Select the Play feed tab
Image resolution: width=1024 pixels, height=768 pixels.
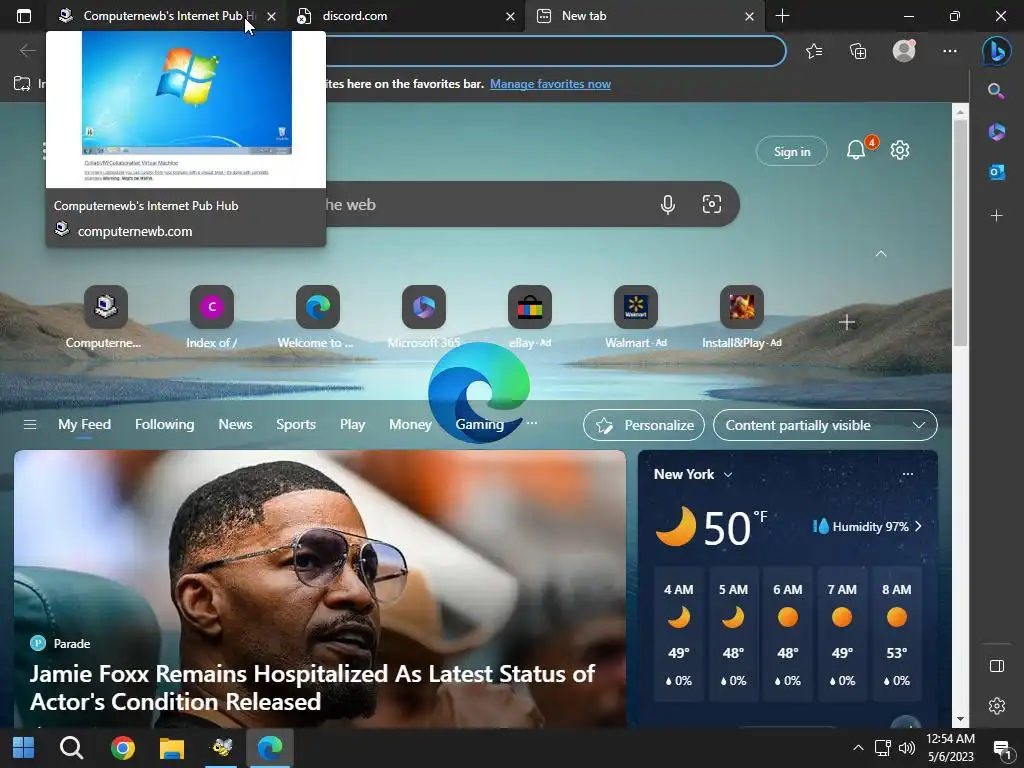coord(352,424)
